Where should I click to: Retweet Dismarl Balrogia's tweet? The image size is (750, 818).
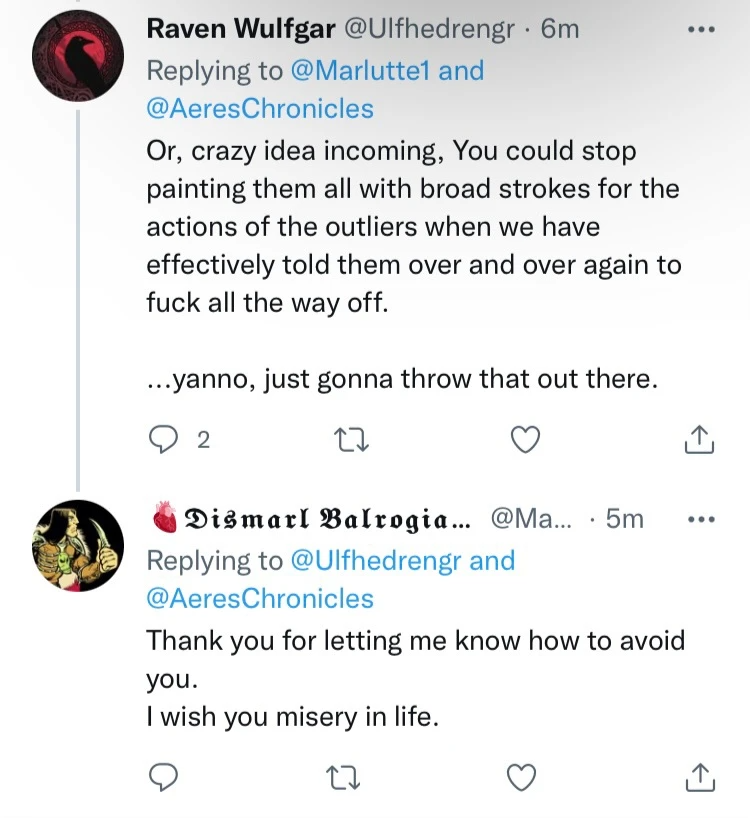click(x=349, y=776)
